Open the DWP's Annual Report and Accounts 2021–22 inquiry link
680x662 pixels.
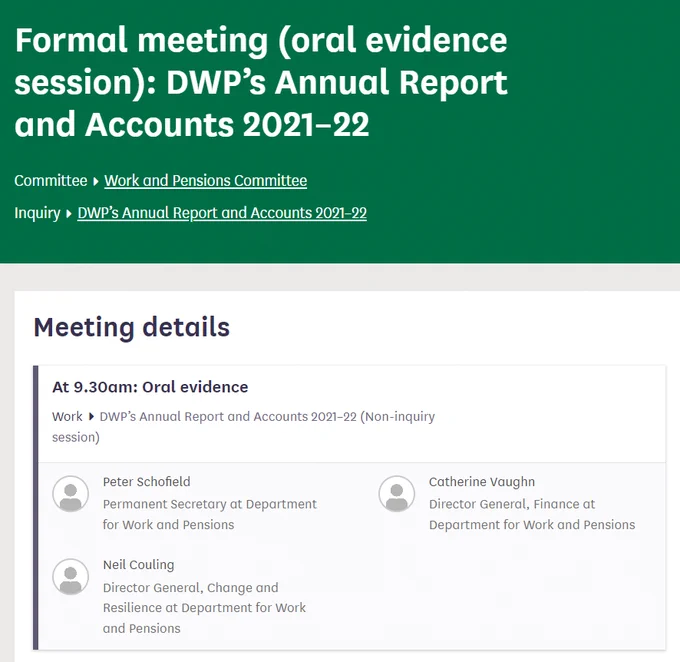(222, 213)
